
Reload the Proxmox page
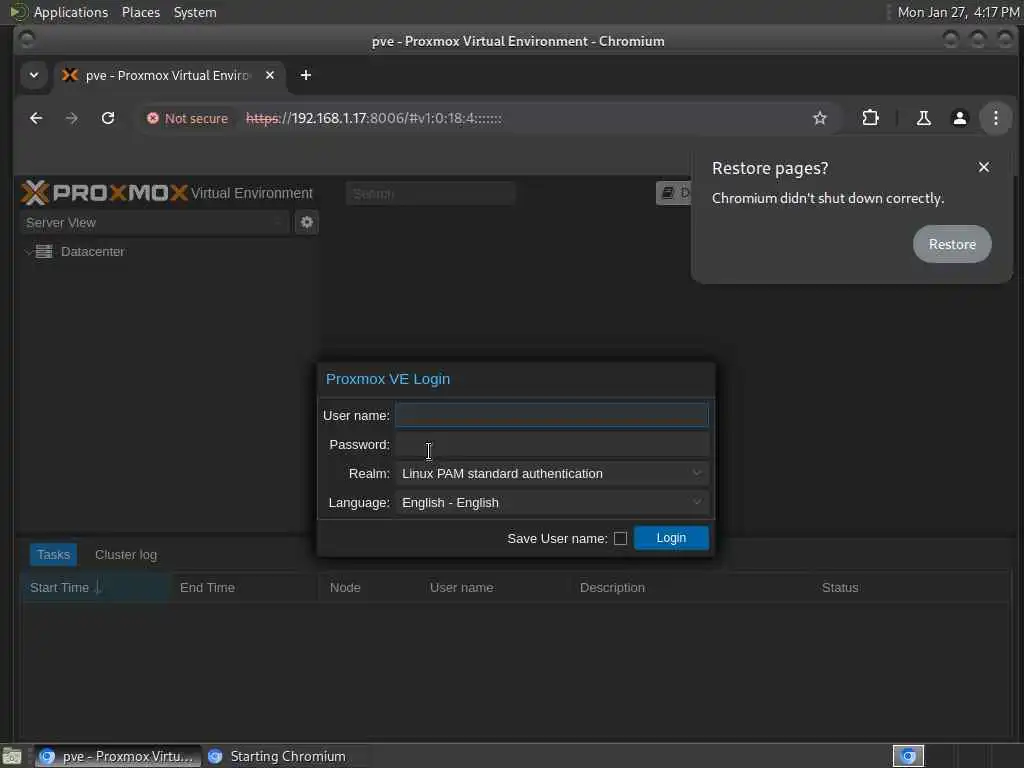click(108, 118)
